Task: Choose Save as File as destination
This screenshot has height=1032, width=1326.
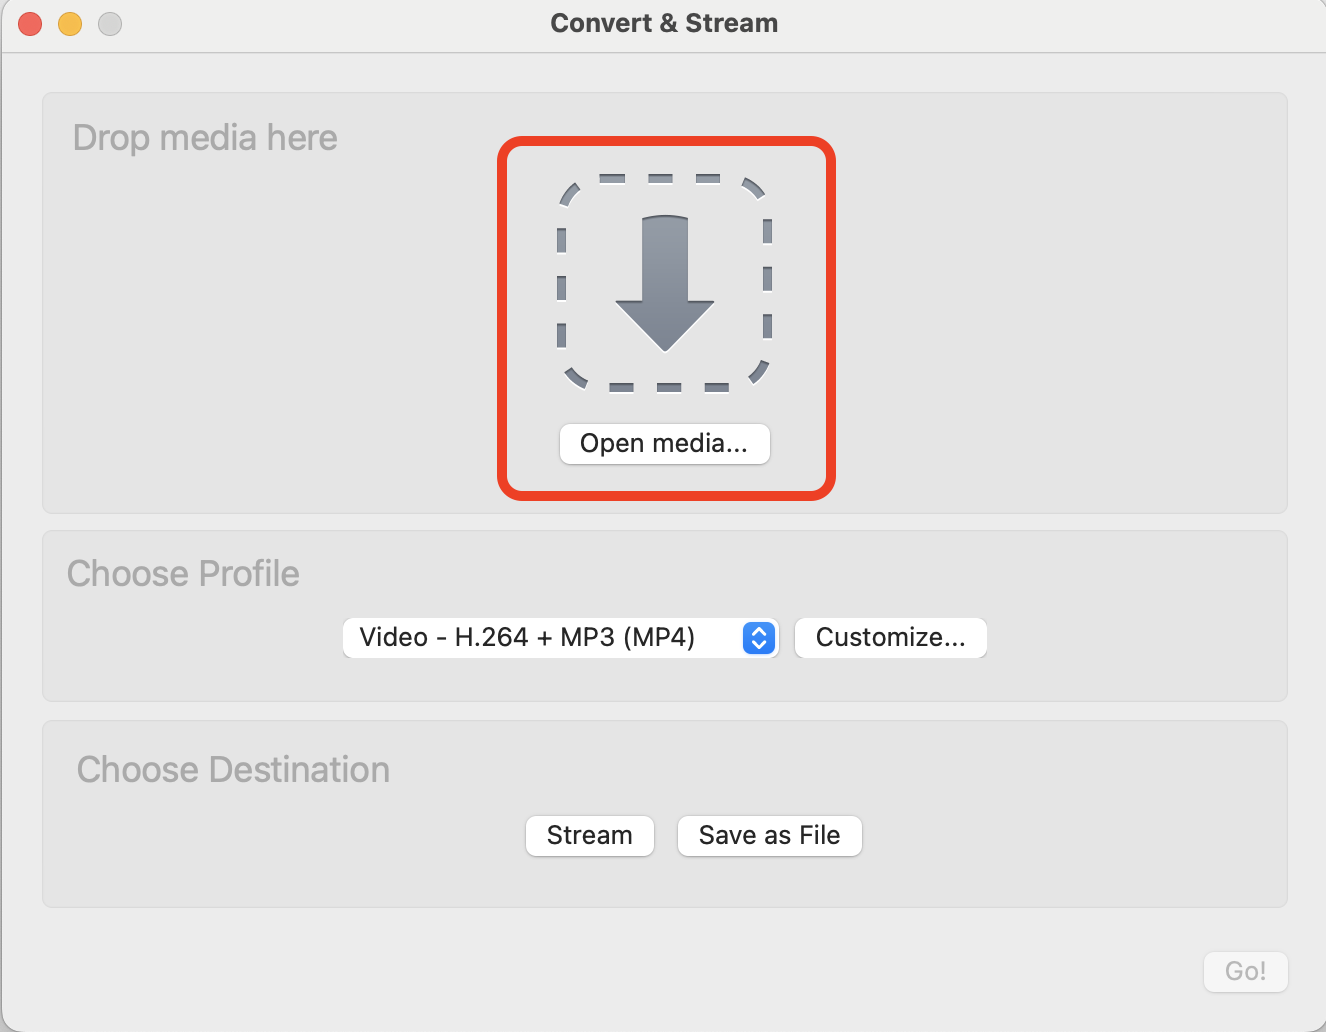Action: pyautogui.click(x=769, y=835)
